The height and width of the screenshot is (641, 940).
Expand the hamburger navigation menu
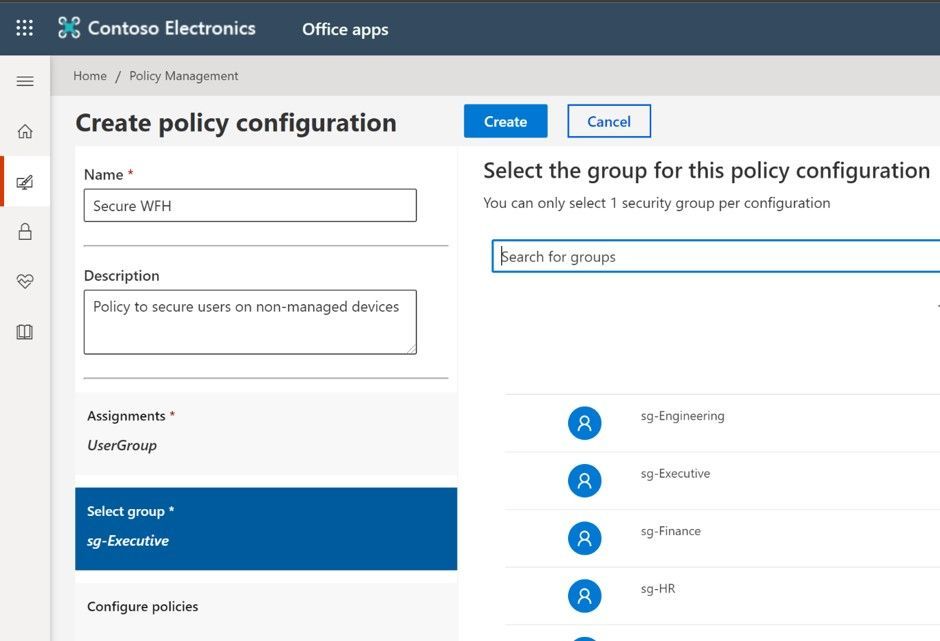pyautogui.click(x=25, y=81)
